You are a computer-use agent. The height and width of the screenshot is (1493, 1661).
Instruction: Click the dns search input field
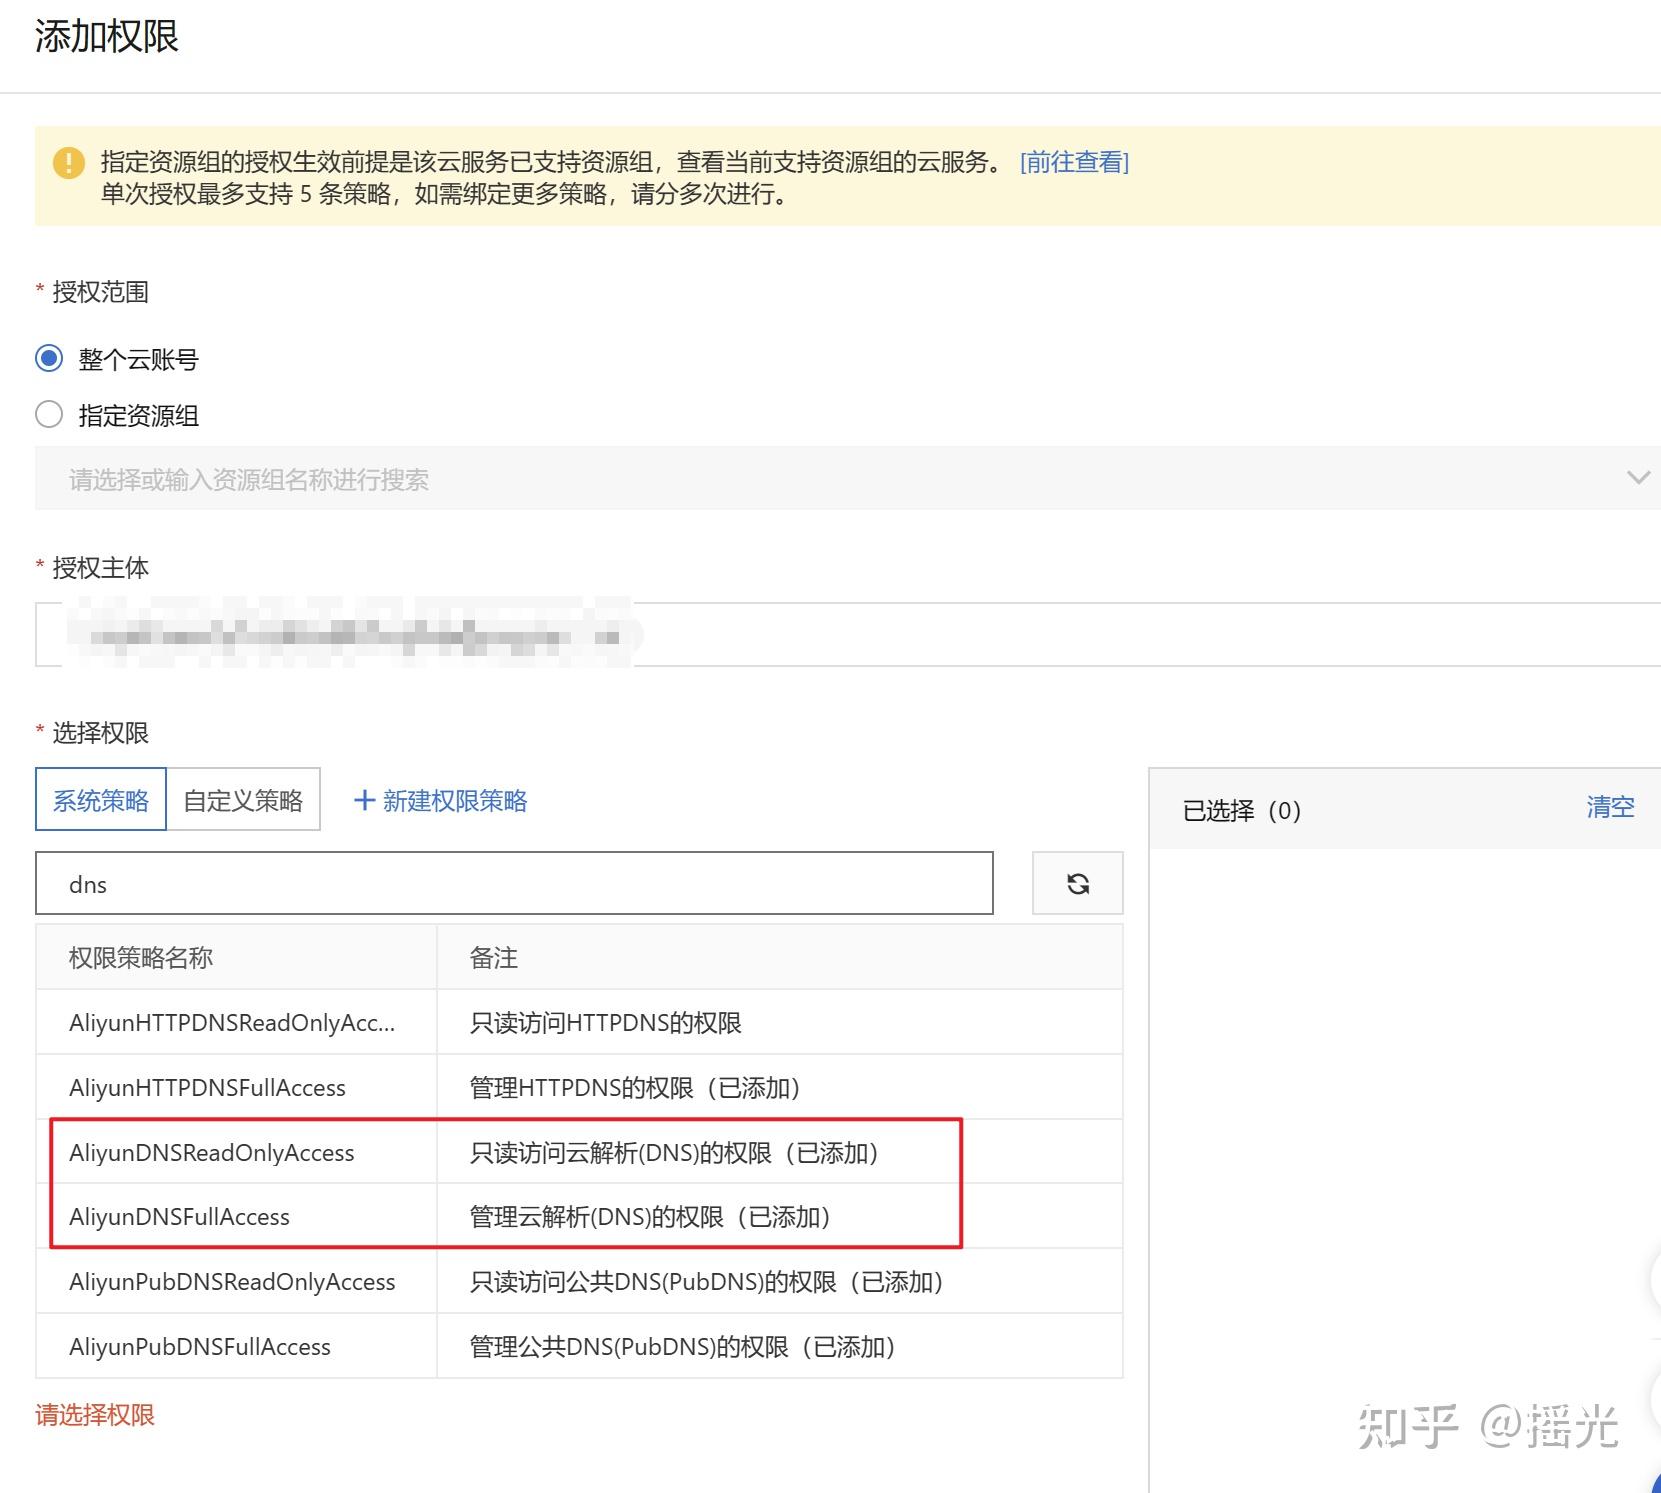point(514,884)
